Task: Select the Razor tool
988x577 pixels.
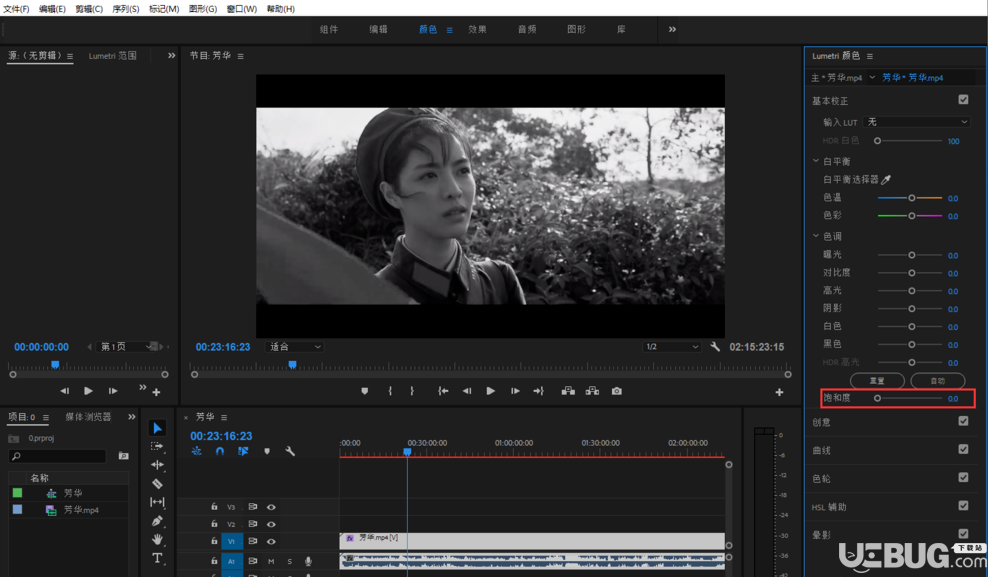Action: (x=157, y=484)
